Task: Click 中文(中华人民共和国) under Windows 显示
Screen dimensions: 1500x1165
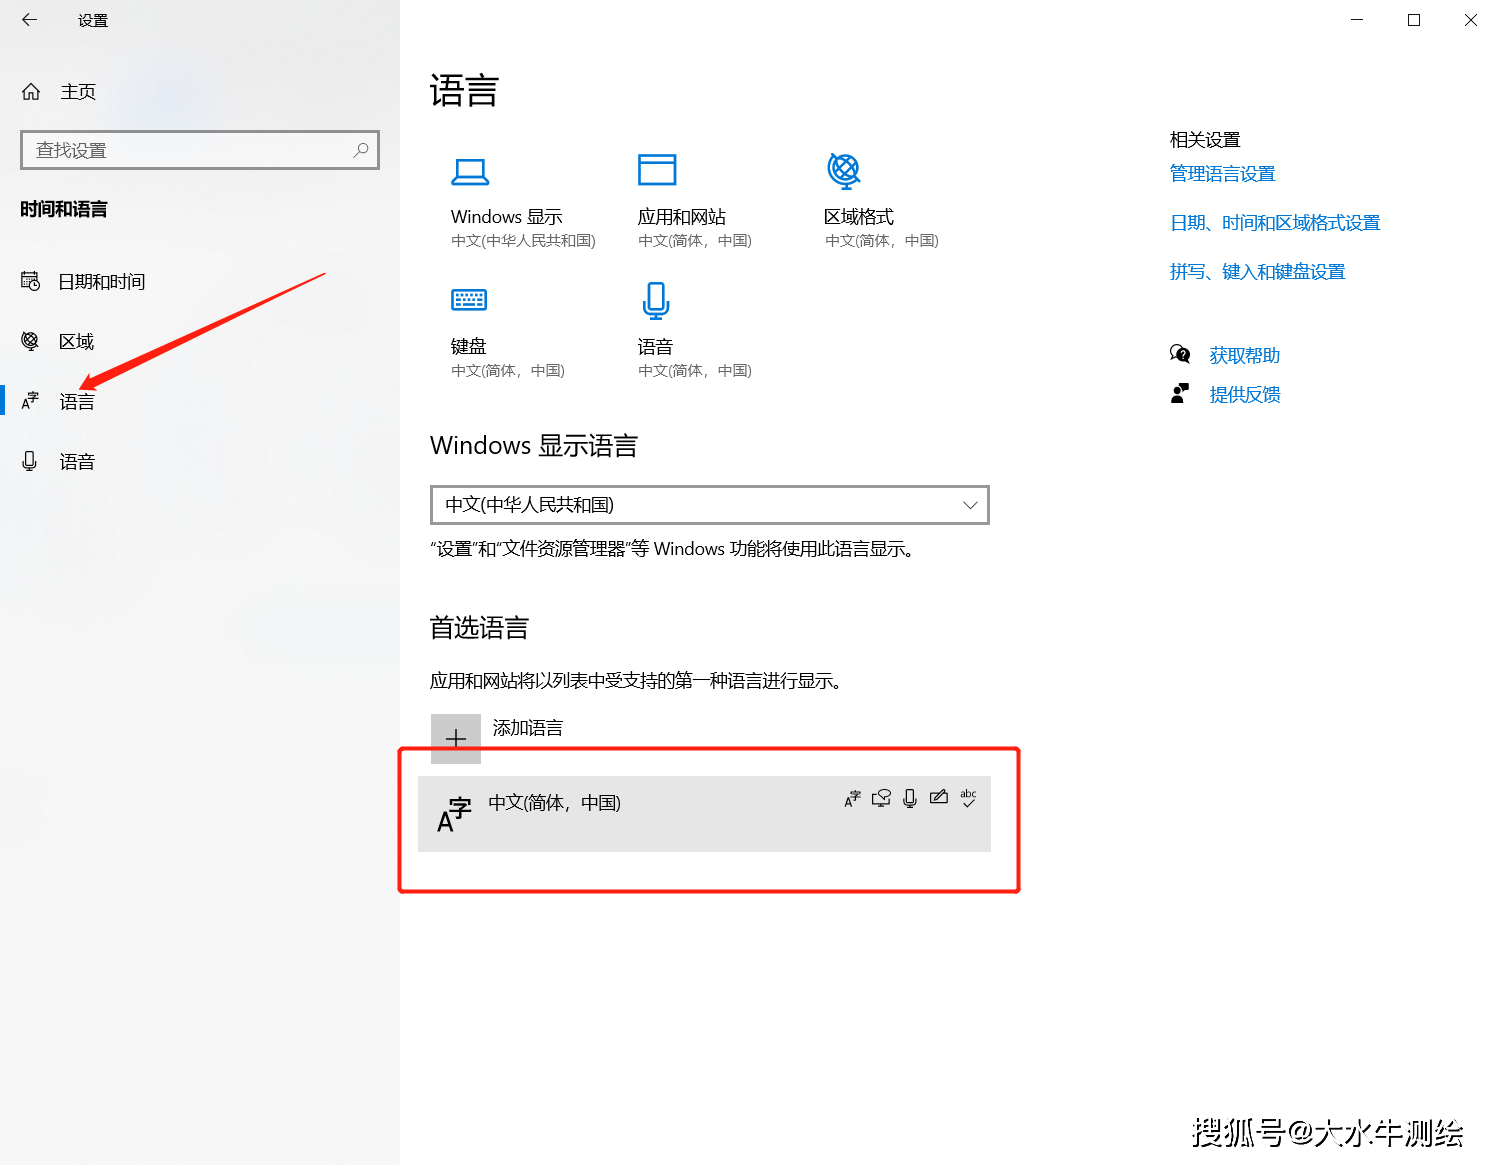Action: [523, 241]
